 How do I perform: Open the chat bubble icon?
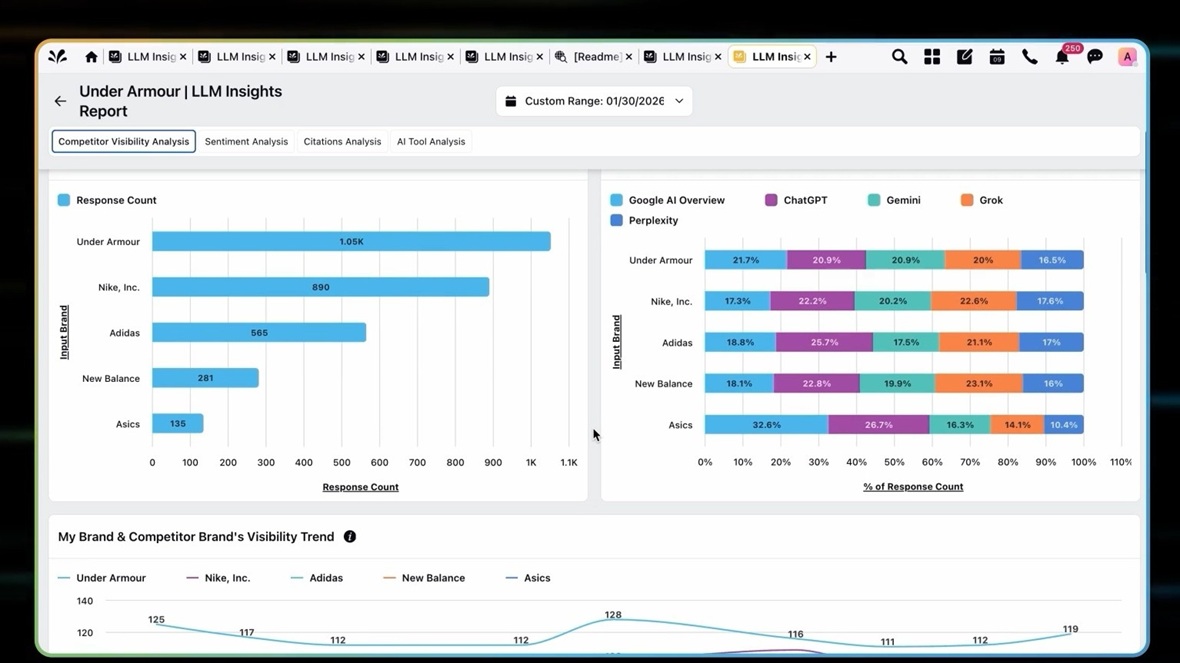tap(1095, 56)
